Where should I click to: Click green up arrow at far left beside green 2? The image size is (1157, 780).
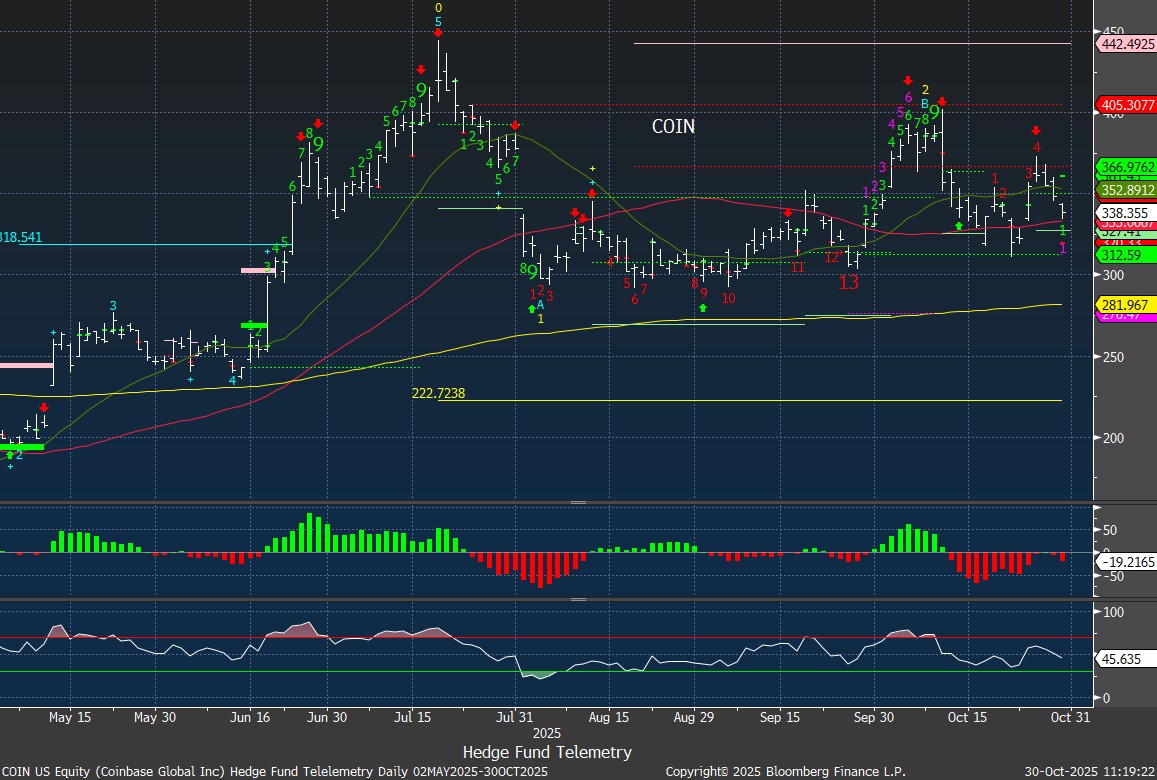9,455
